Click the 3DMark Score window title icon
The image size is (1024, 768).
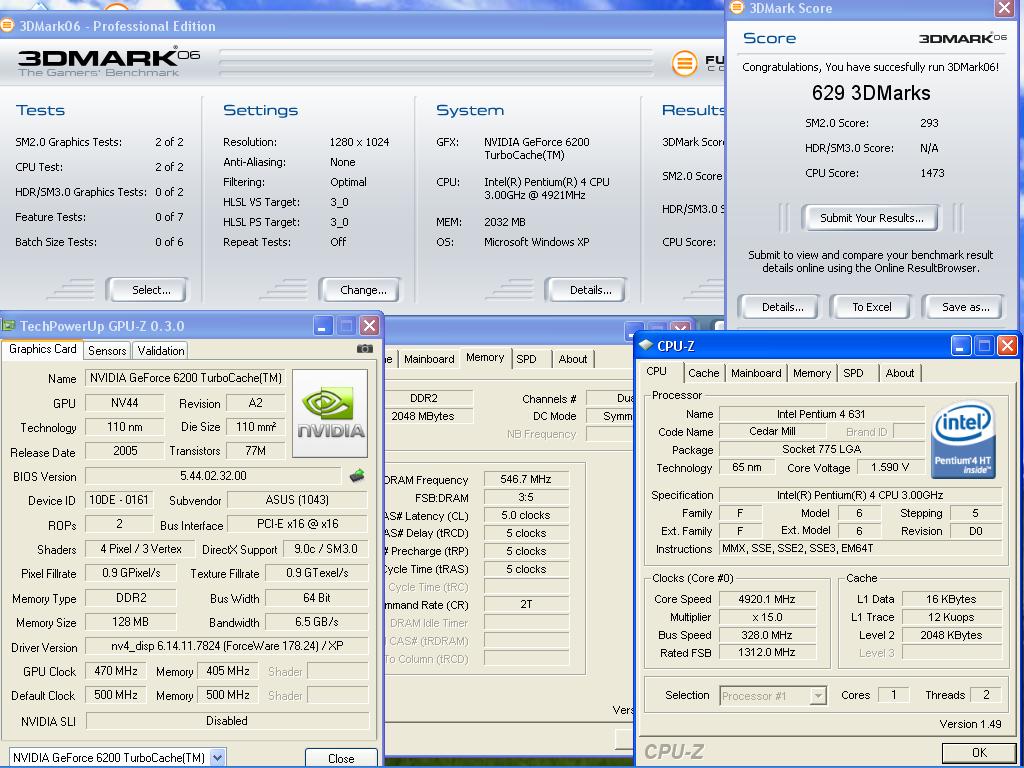(737, 8)
